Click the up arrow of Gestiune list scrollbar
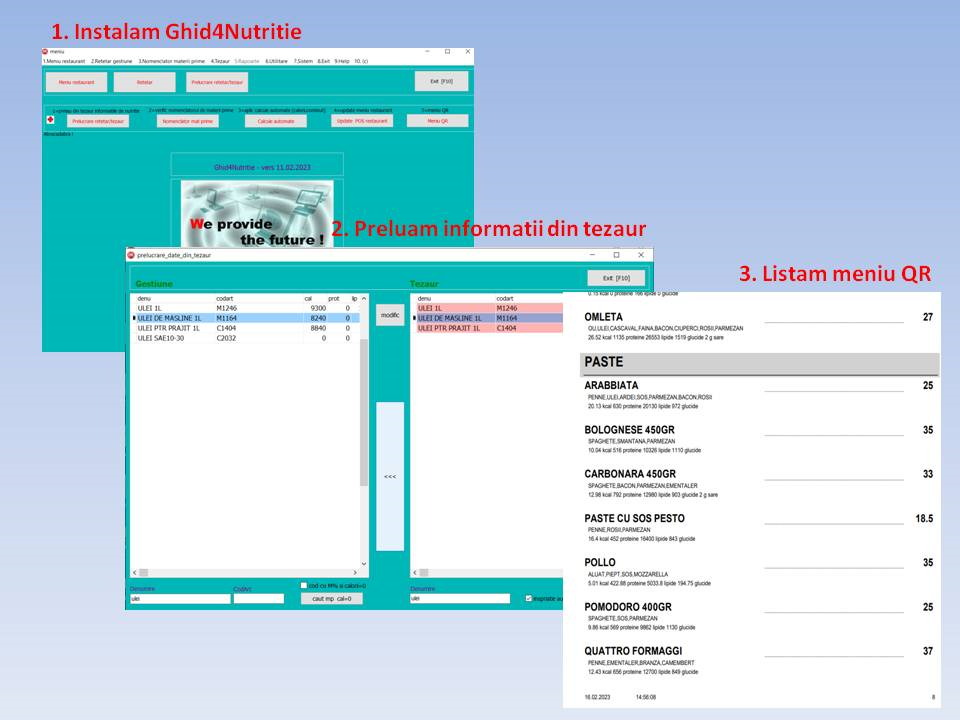 (364, 299)
